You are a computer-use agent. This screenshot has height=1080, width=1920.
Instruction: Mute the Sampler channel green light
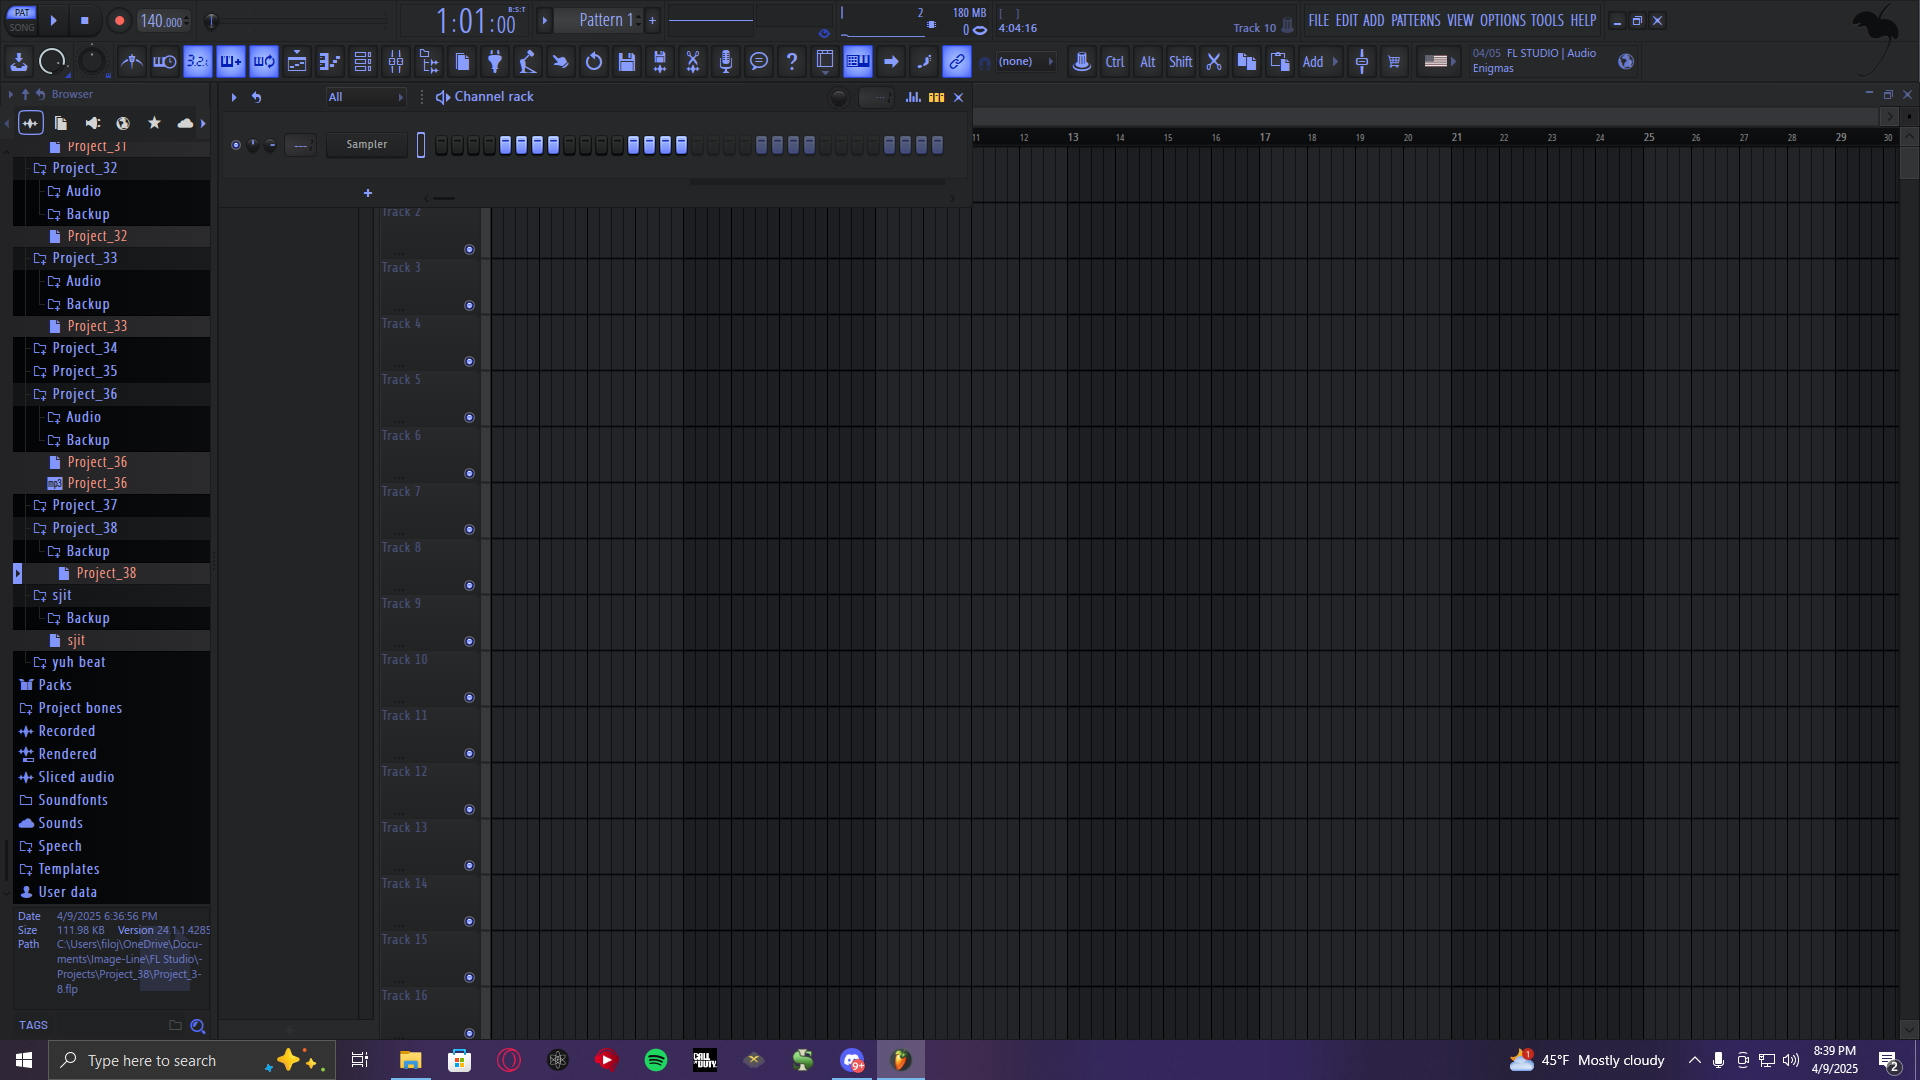coord(236,145)
